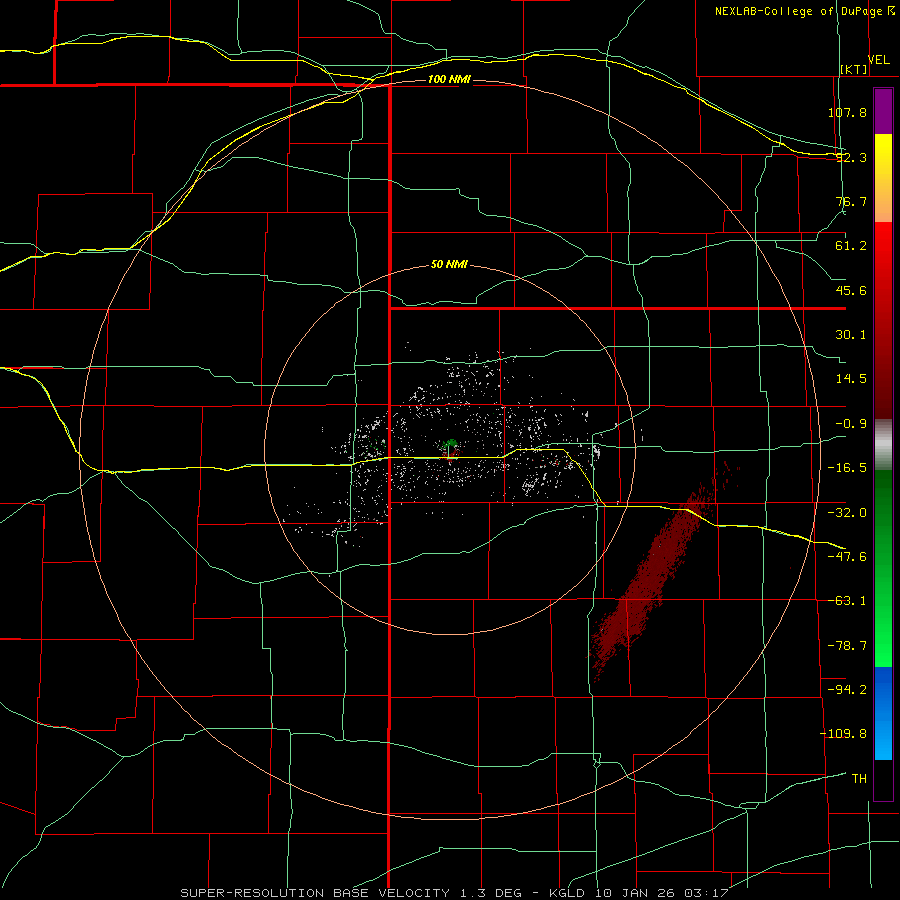Select the -109.8 scale value
Screen dimensions: 900x900
tap(844, 734)
